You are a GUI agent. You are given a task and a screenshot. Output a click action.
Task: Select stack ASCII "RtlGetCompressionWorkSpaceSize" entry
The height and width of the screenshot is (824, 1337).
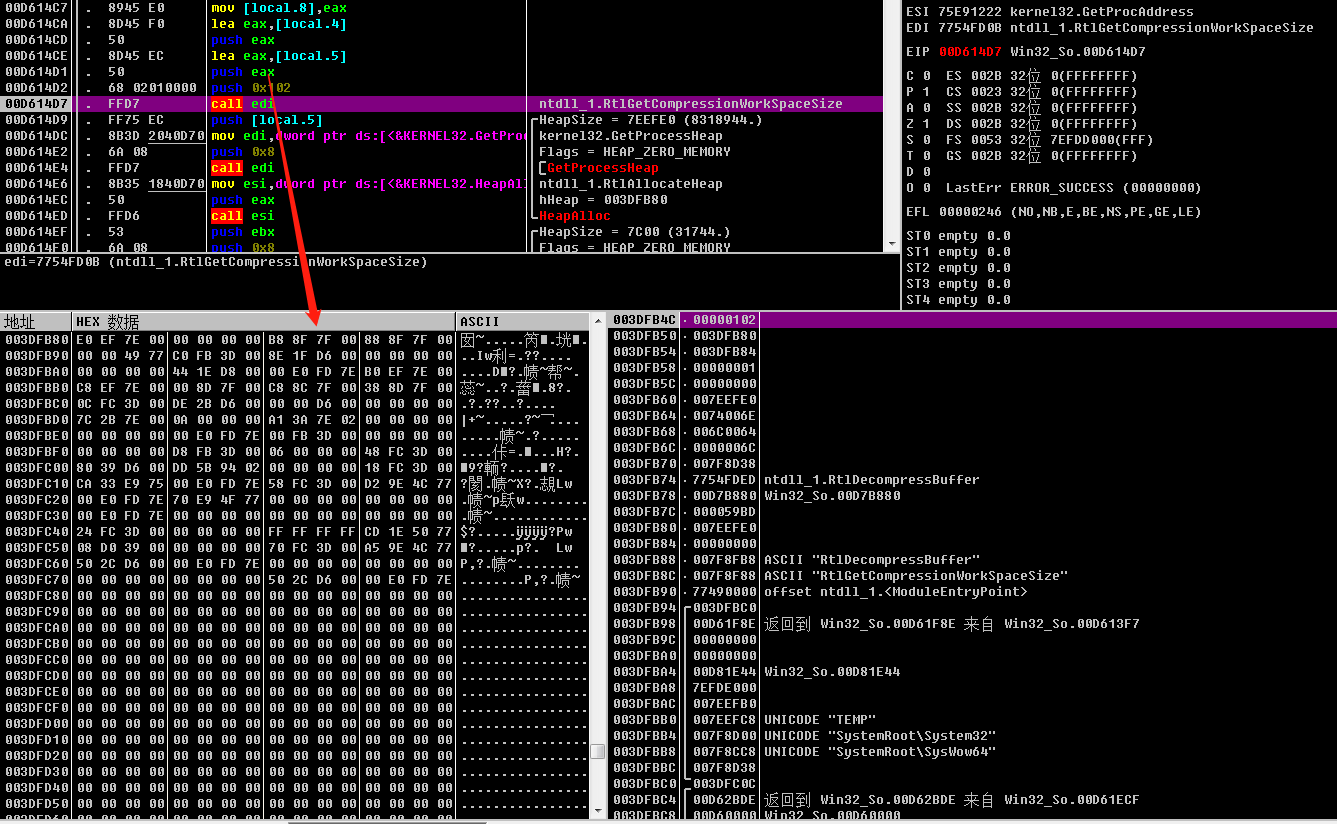pos(915,576)
